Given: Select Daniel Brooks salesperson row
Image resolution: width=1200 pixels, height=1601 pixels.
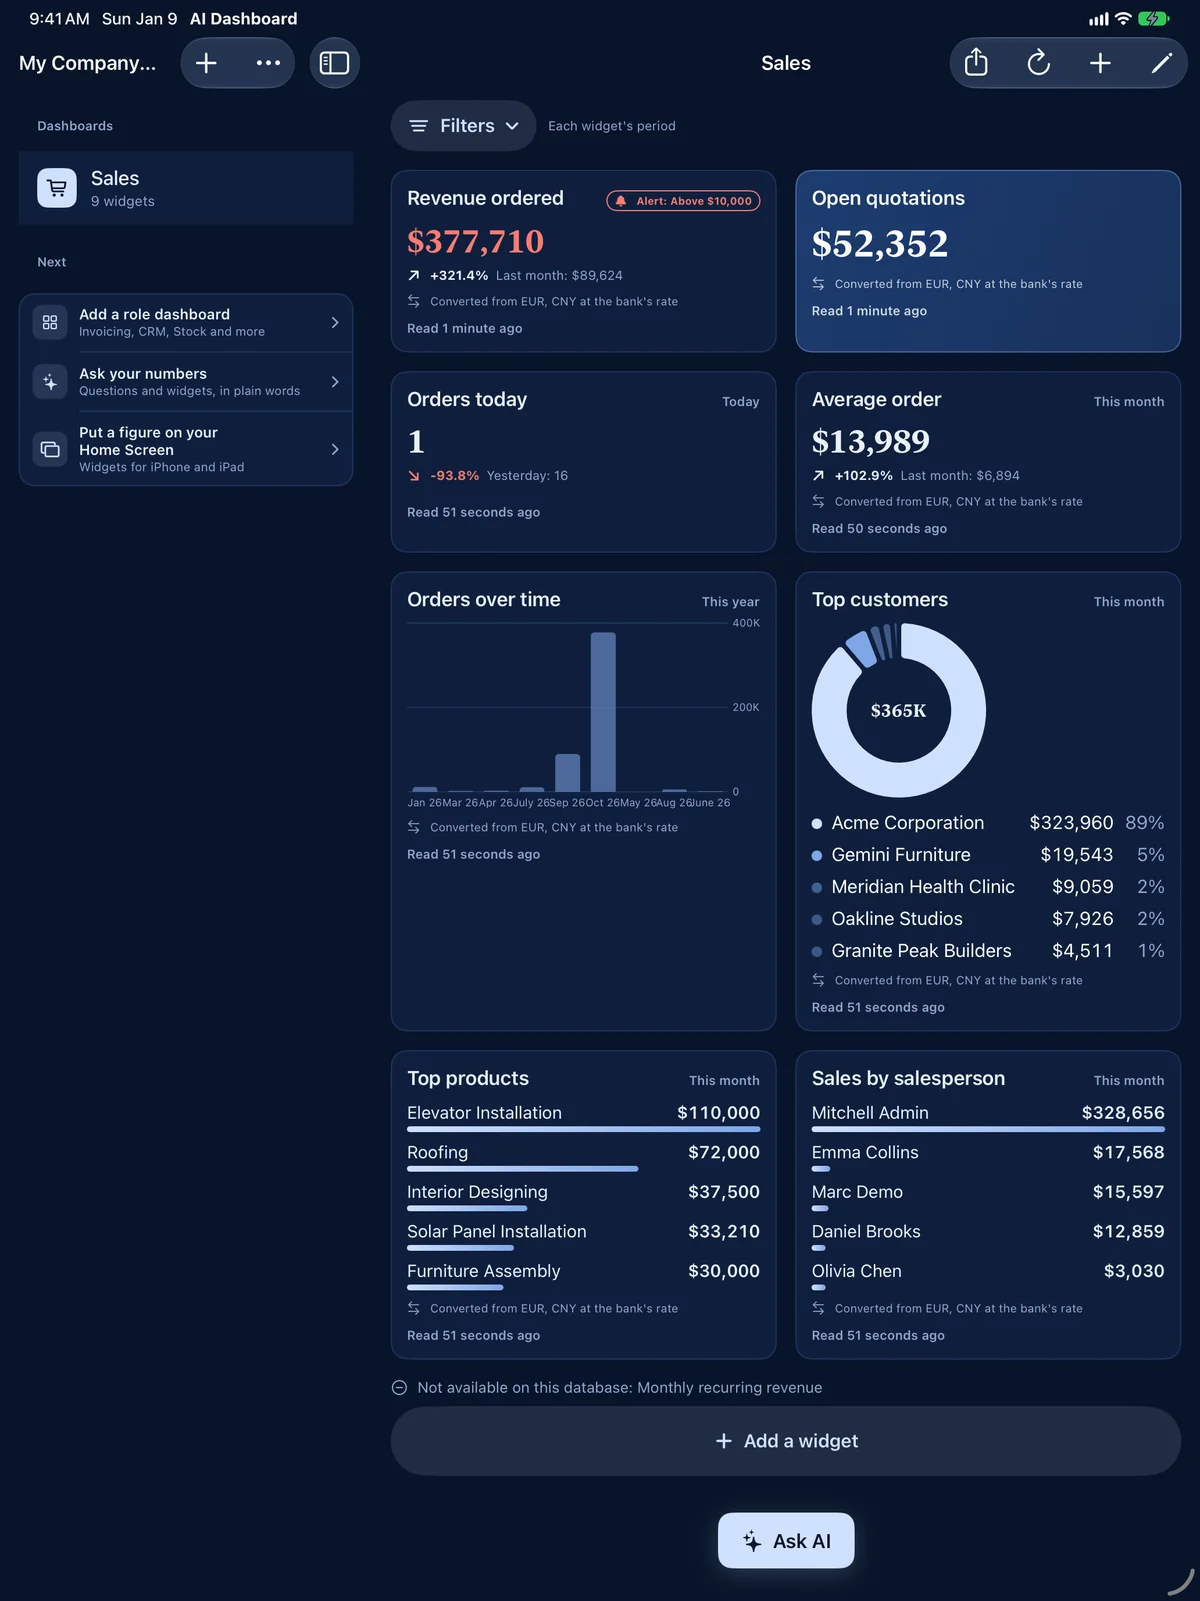Looking at the screenshot, I should 988,1236.
